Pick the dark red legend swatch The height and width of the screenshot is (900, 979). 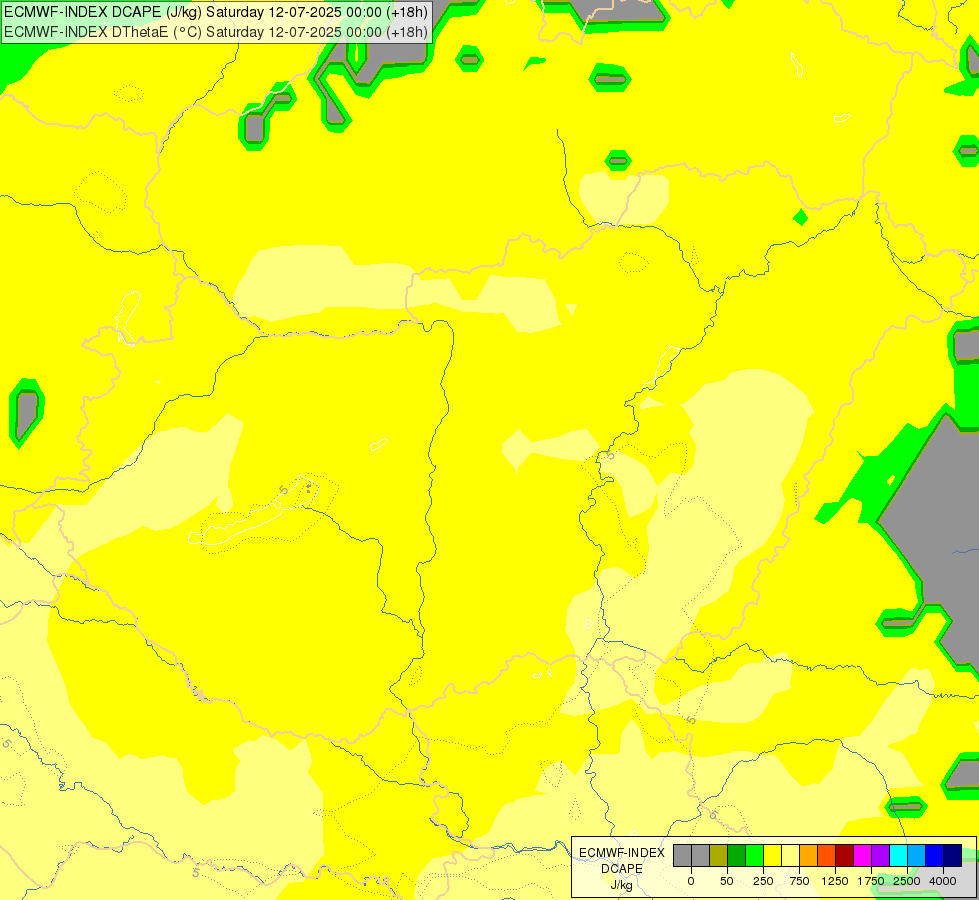(844, 855)
